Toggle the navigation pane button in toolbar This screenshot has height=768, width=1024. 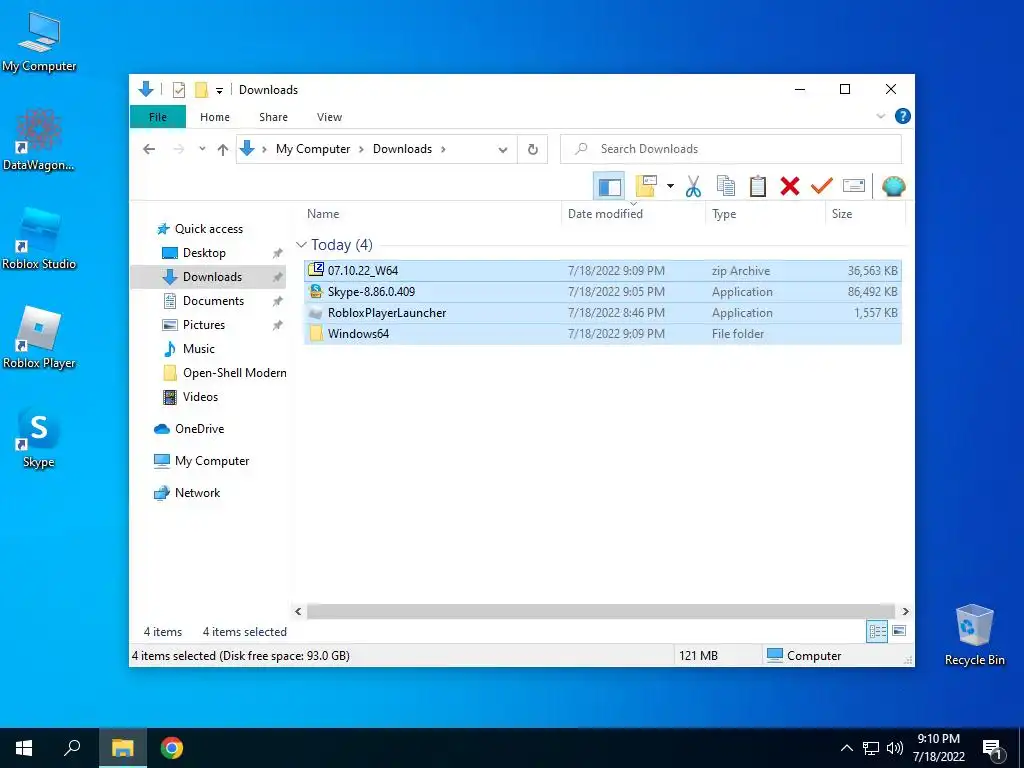coord(609,187)
